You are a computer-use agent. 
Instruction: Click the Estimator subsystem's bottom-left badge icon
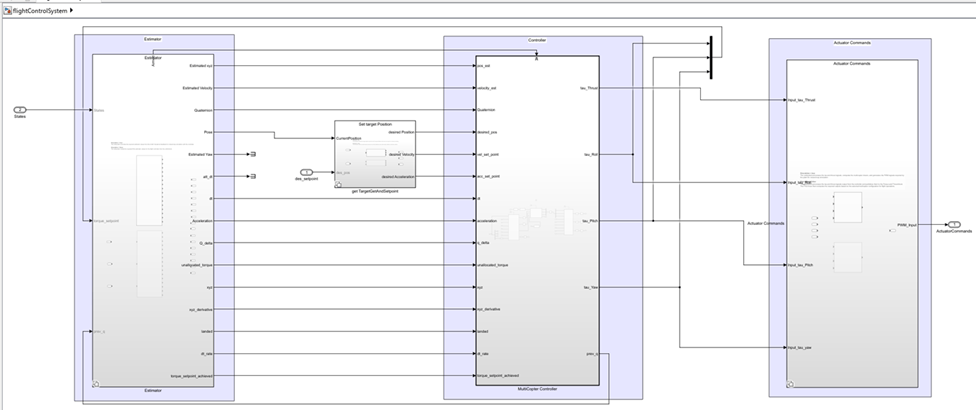[x=96, y=384]
